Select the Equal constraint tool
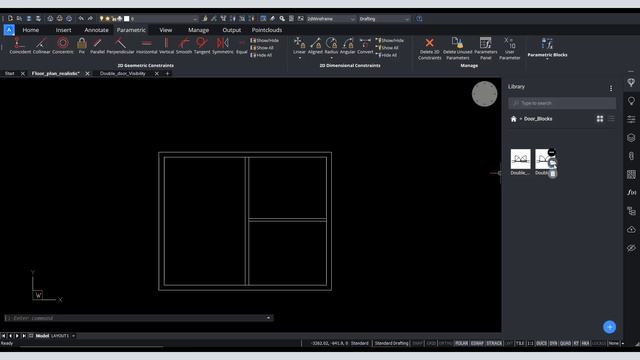 click(x=242, y=45)
